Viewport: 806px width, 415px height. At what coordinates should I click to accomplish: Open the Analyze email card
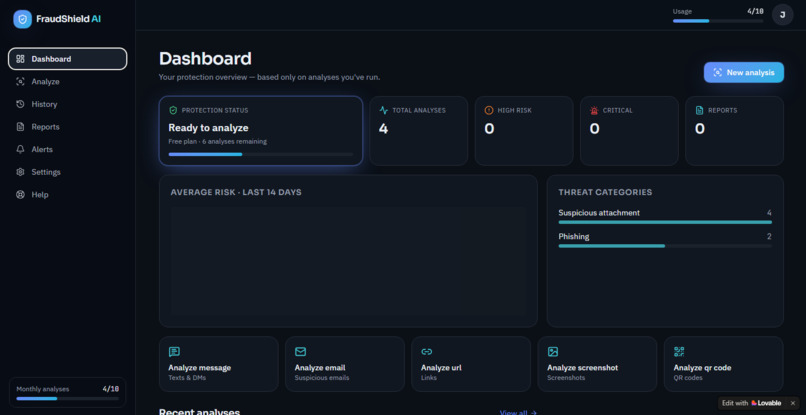pyautogui.click(x=345, y=364)
